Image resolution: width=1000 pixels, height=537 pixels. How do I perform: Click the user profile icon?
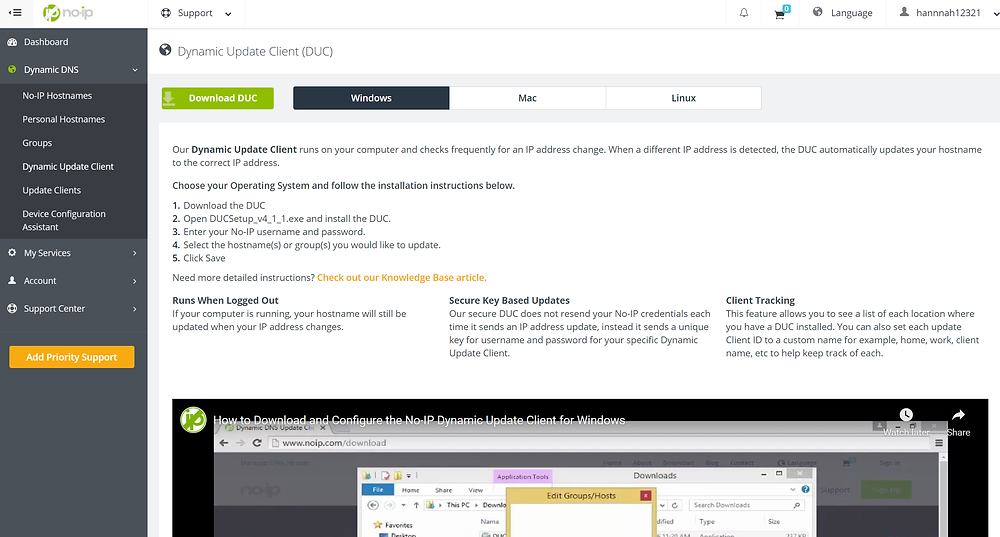[x=904, y=12]
